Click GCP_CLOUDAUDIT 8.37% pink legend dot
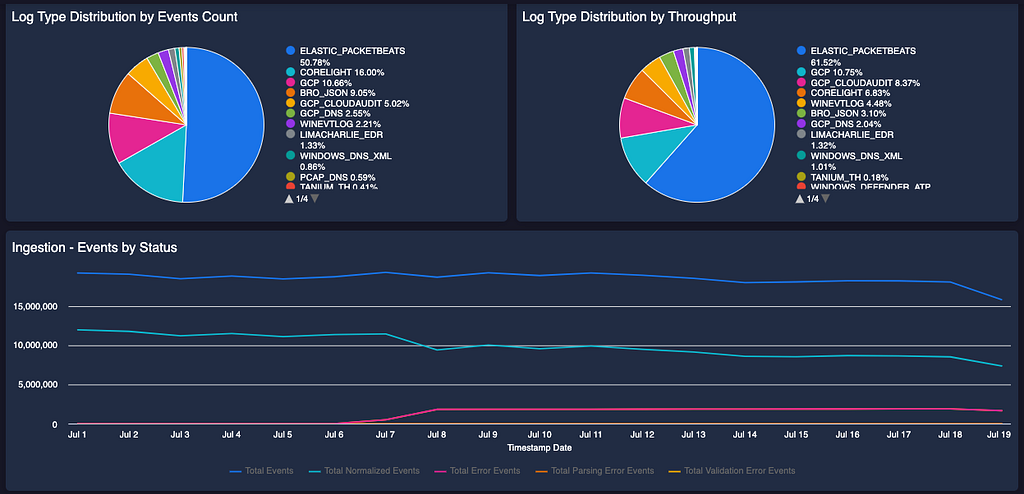Image resolution: width=1024 pixels, height=494 pixels. 801,82
